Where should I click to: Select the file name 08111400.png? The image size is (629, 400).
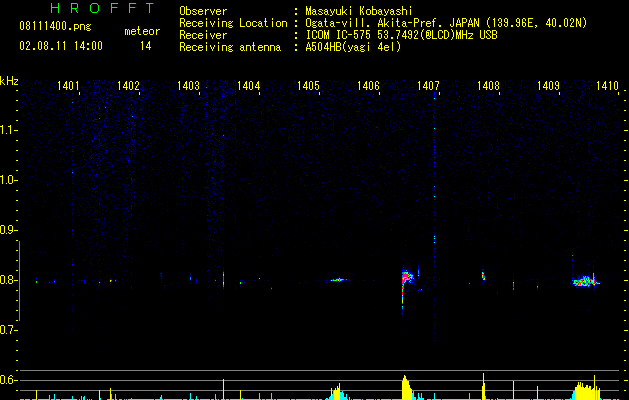click(x=55, y=27)
